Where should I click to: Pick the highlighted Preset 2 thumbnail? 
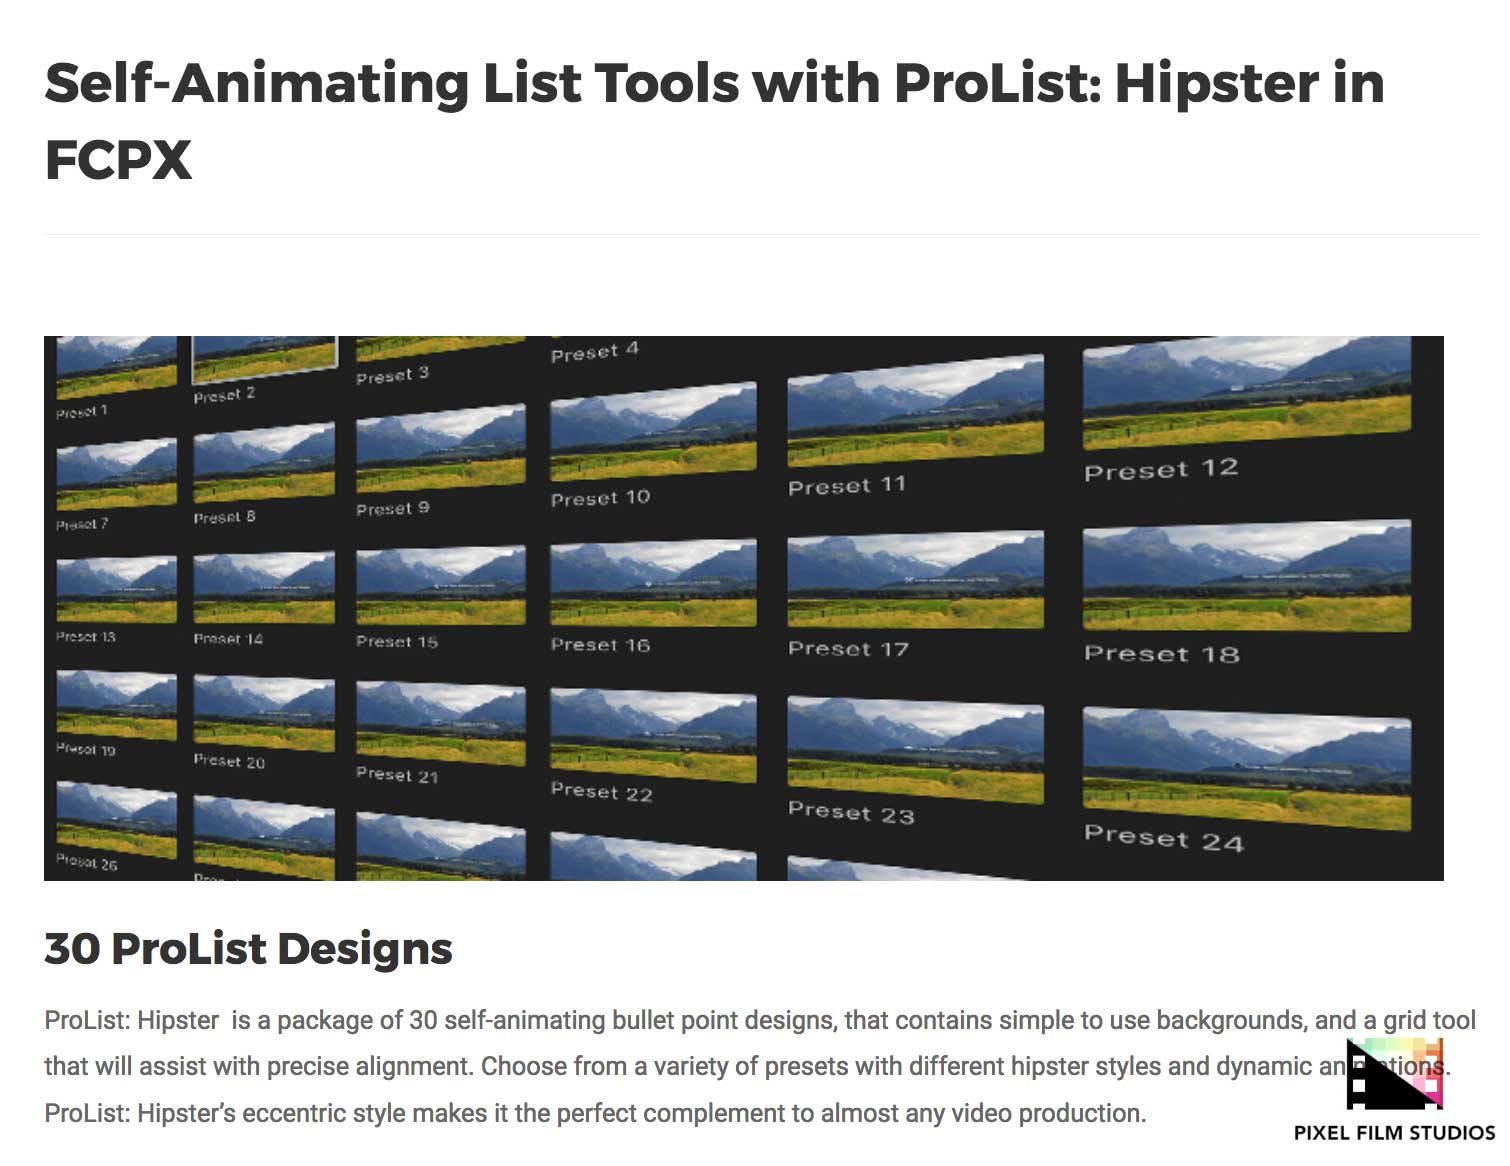[265, 360]
